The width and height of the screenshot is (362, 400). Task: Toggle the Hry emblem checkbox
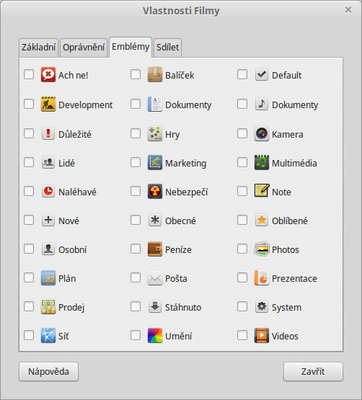click(135, 133)
